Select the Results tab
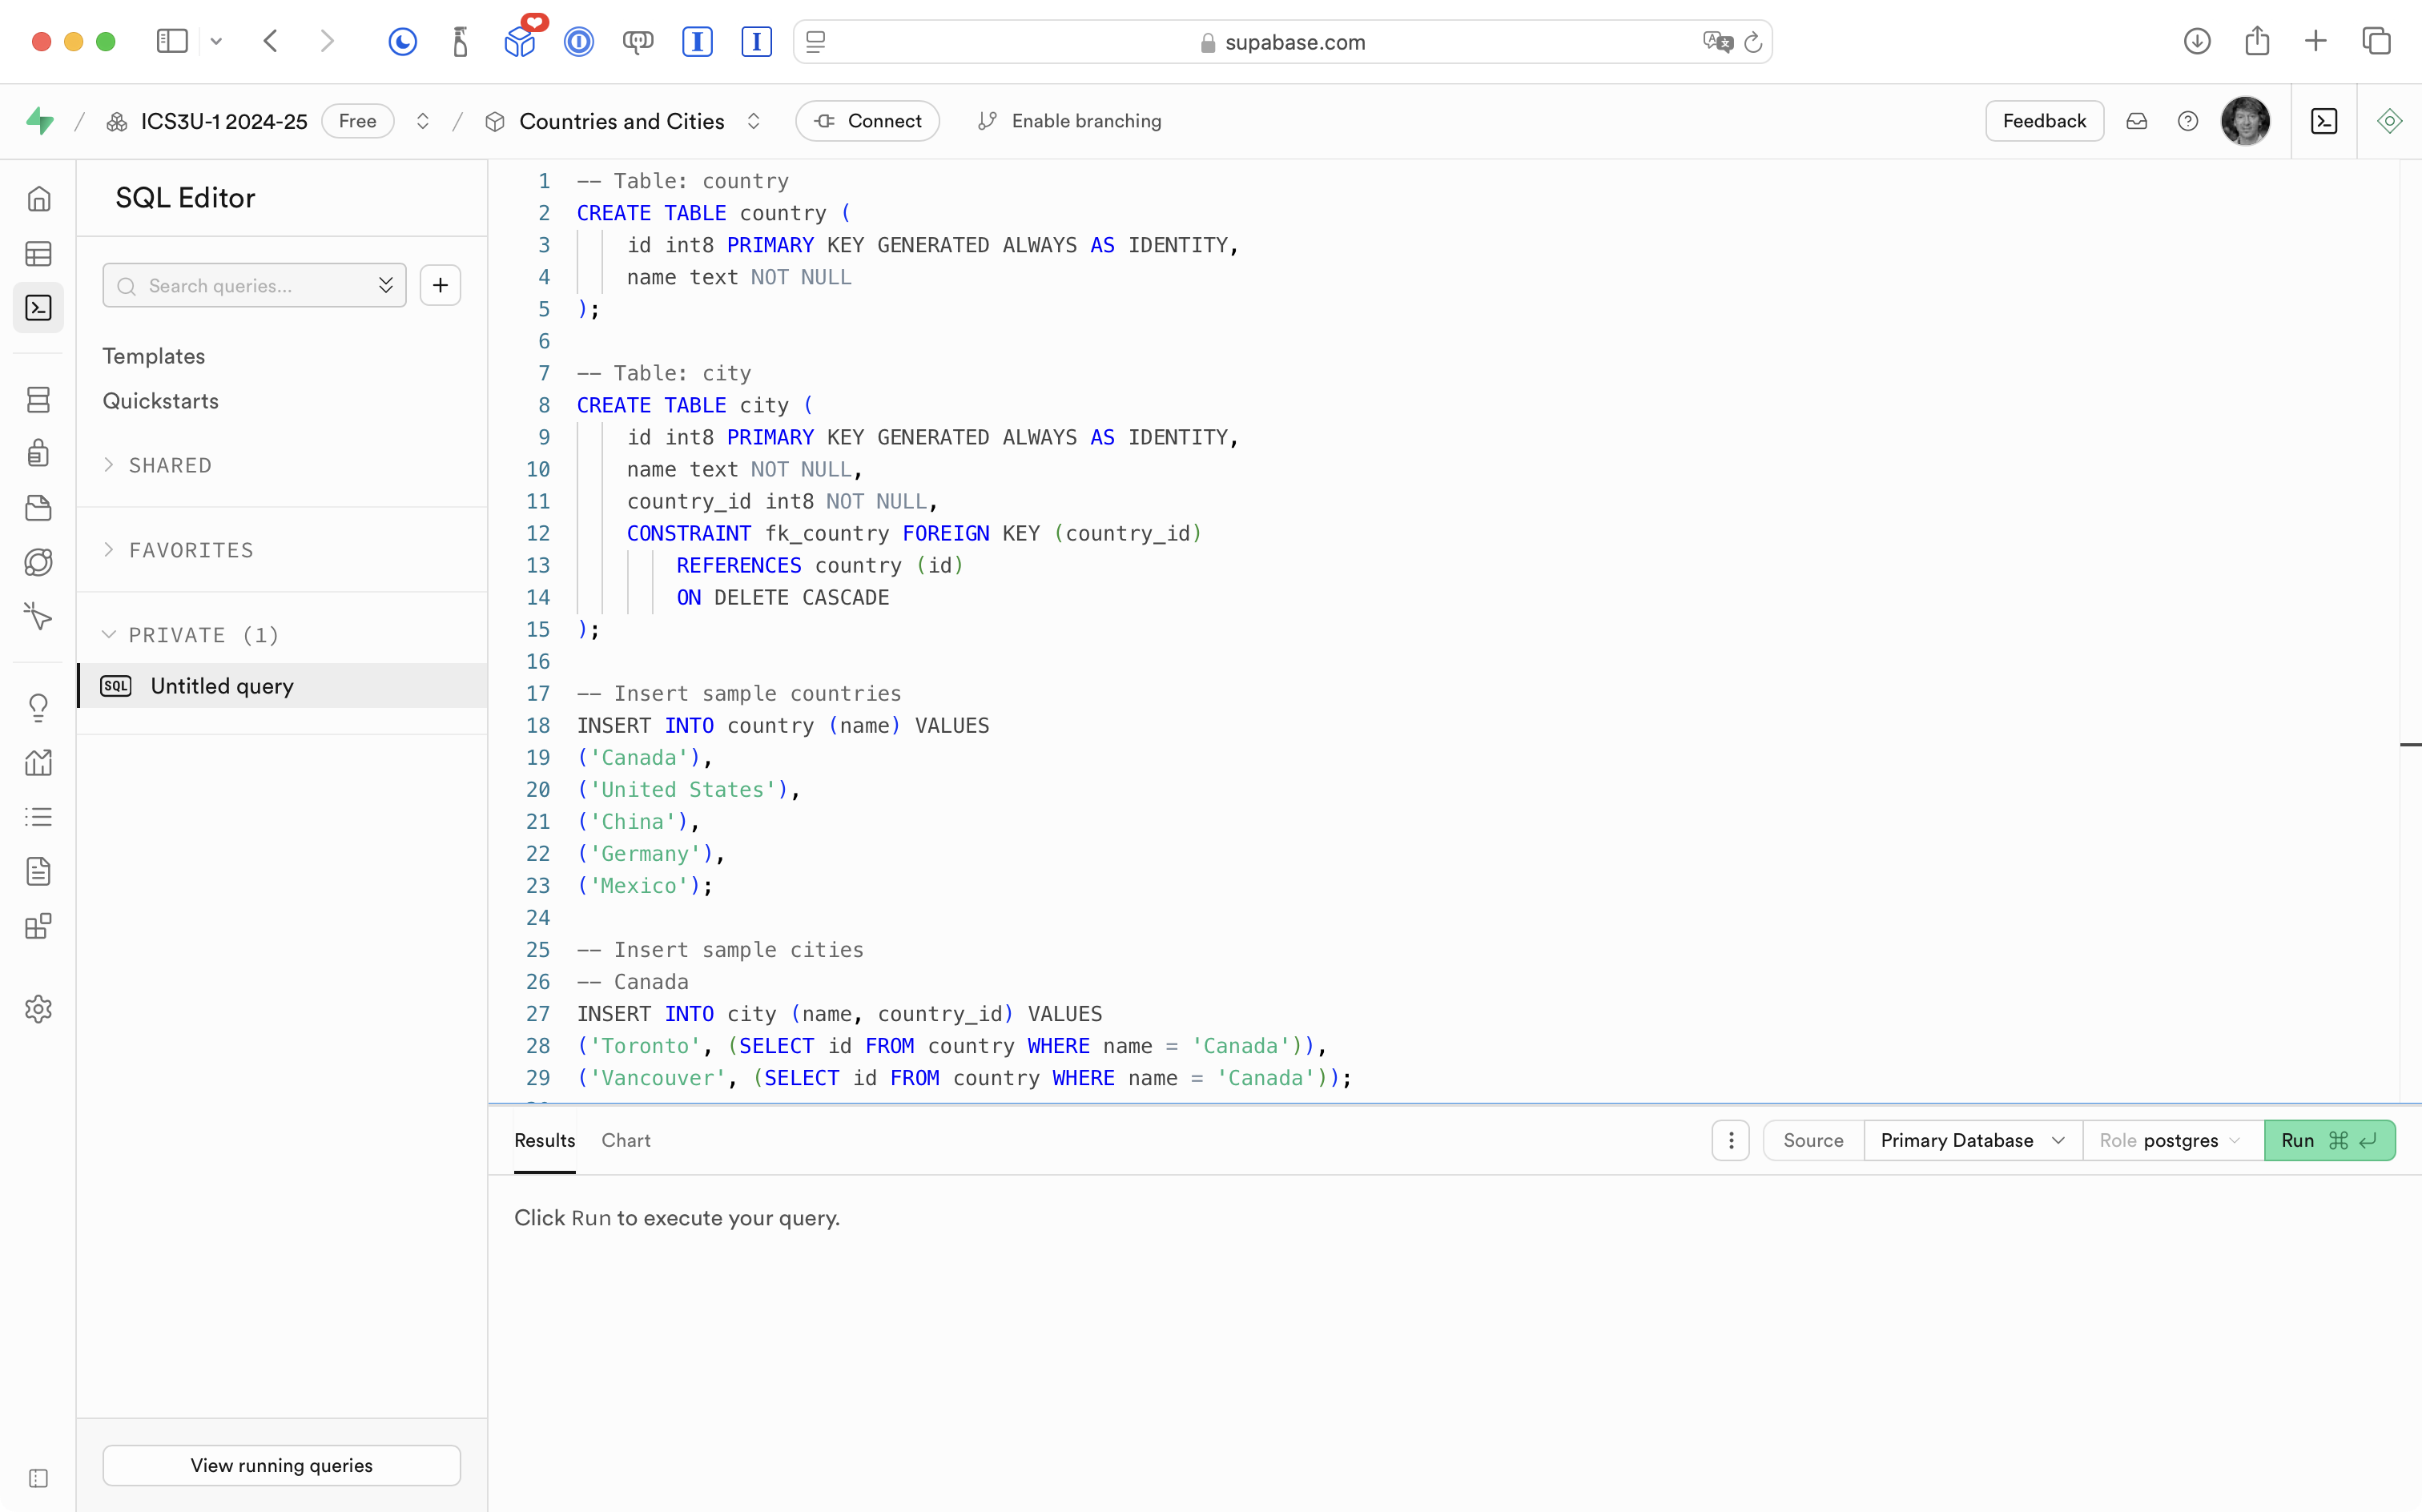2422x1512 pixels. tap(544, 1140)
